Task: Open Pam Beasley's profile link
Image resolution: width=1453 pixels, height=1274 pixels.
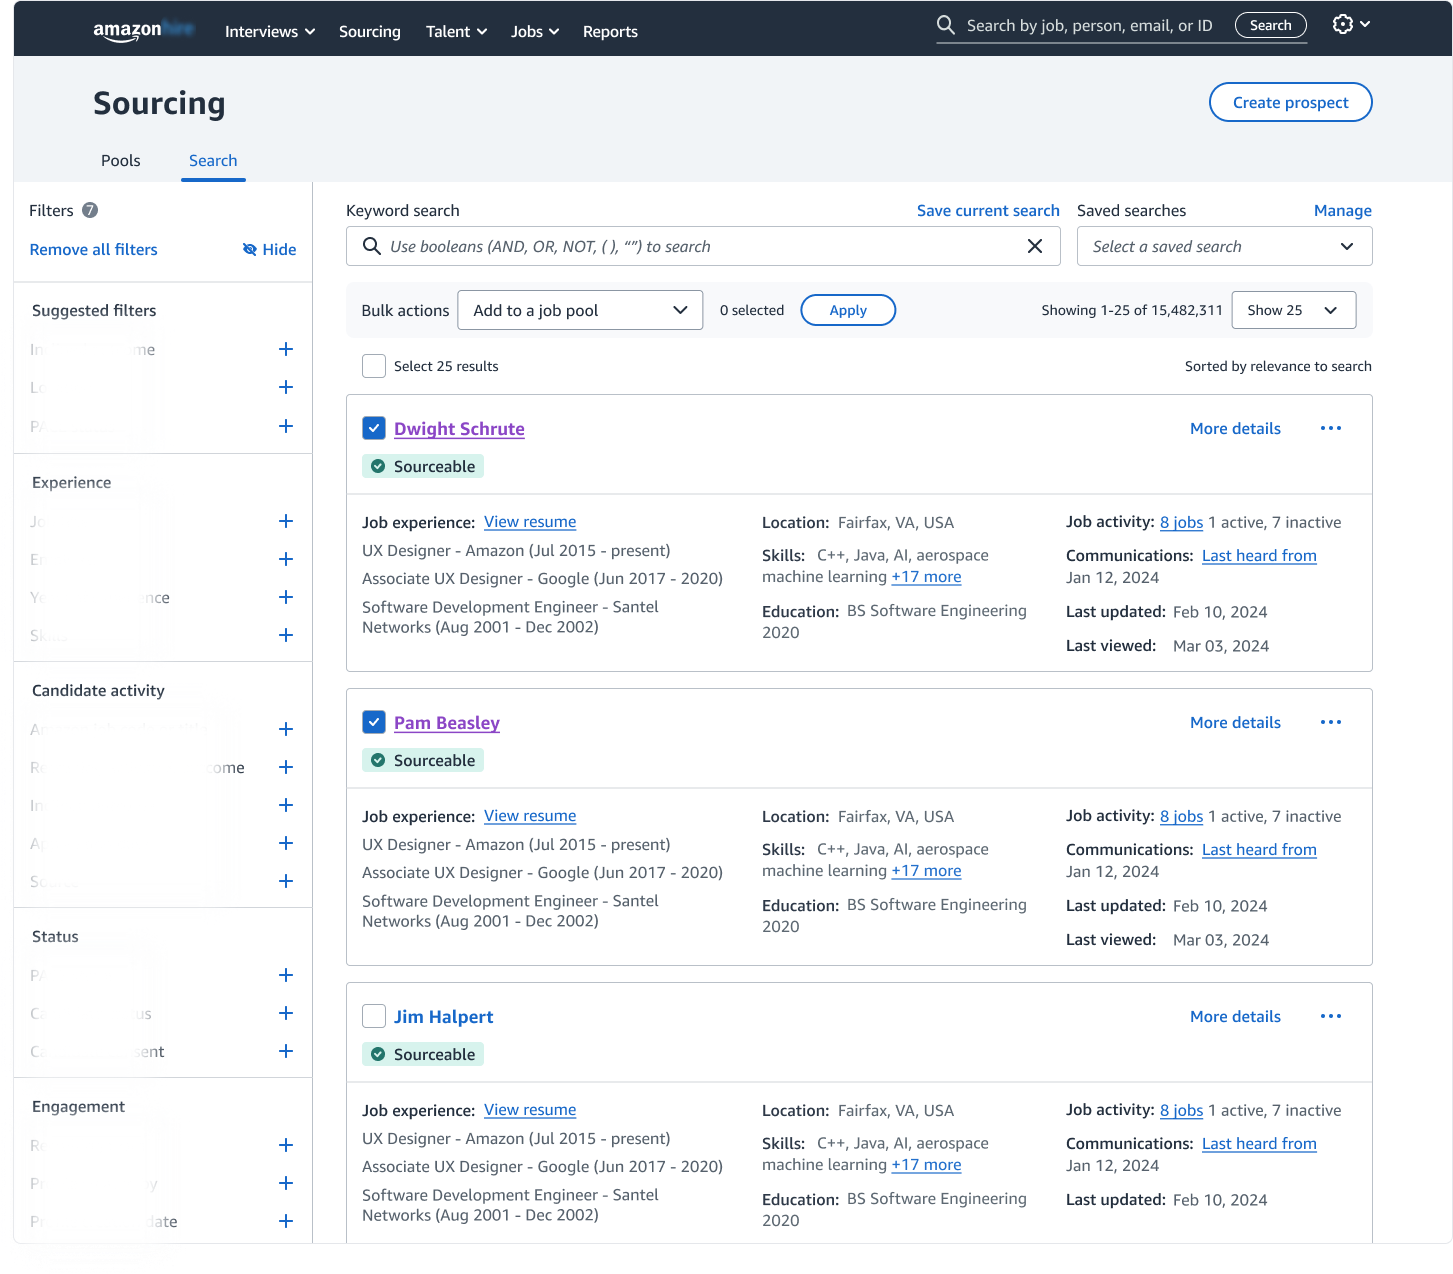Action: pyautogui.click(x=447, y=722)
